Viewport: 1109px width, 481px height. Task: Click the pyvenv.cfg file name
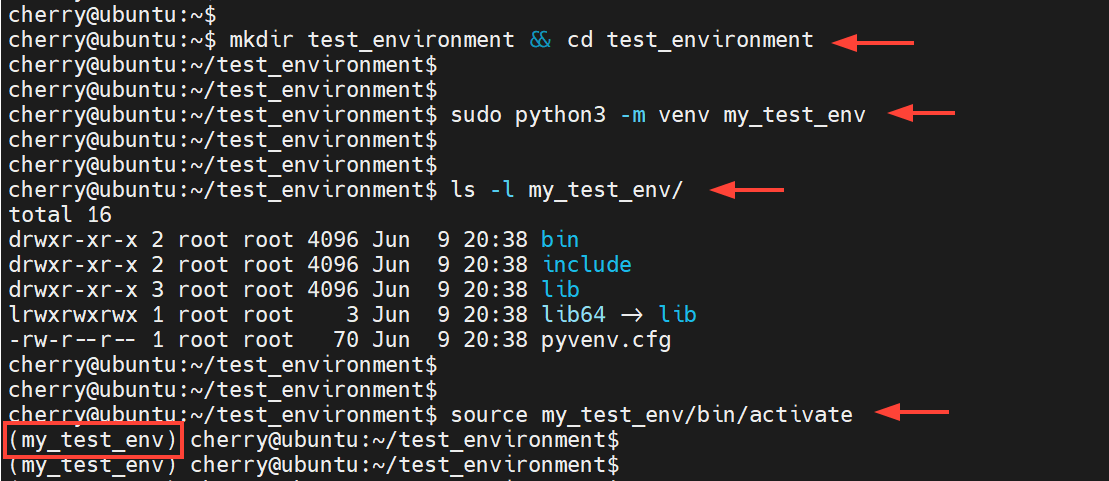[606, 340]
